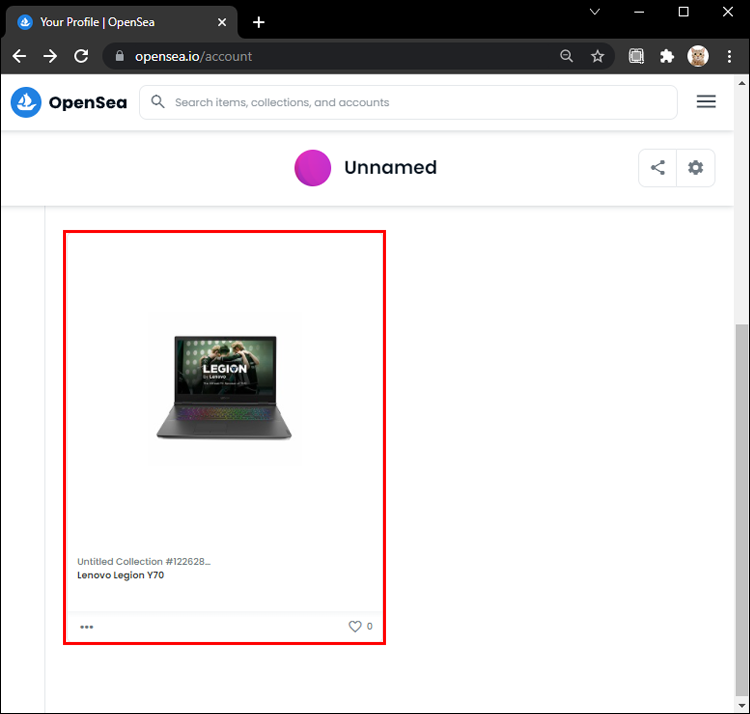Viewport: 750px width, 714px height.
Task: Click the purple profile avatar circle
Action: pos(313,168)
